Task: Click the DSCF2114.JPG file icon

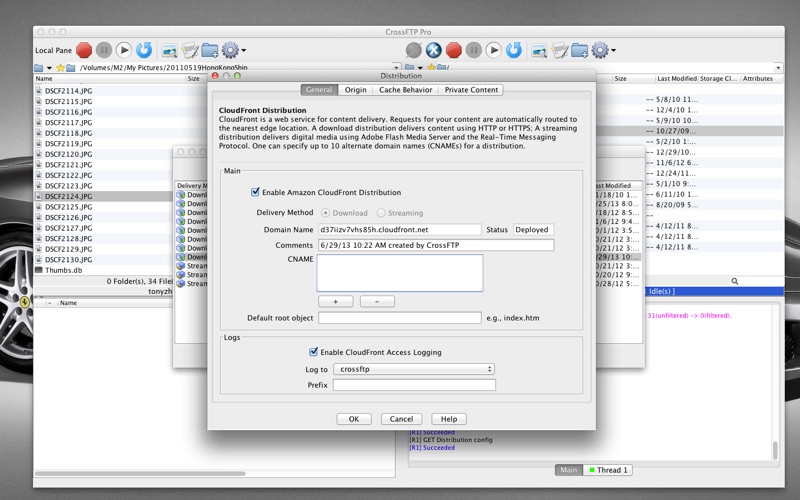Action: coord(39,91)
